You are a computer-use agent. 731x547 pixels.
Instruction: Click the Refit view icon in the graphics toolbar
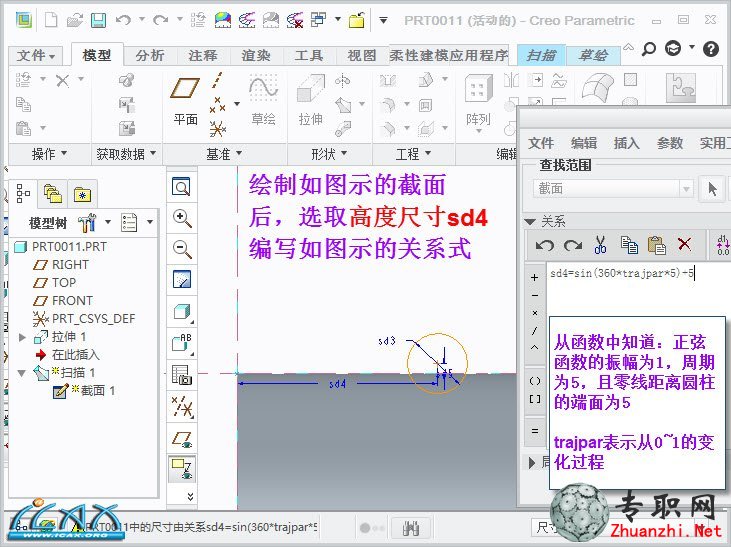[x=181, y=187]
